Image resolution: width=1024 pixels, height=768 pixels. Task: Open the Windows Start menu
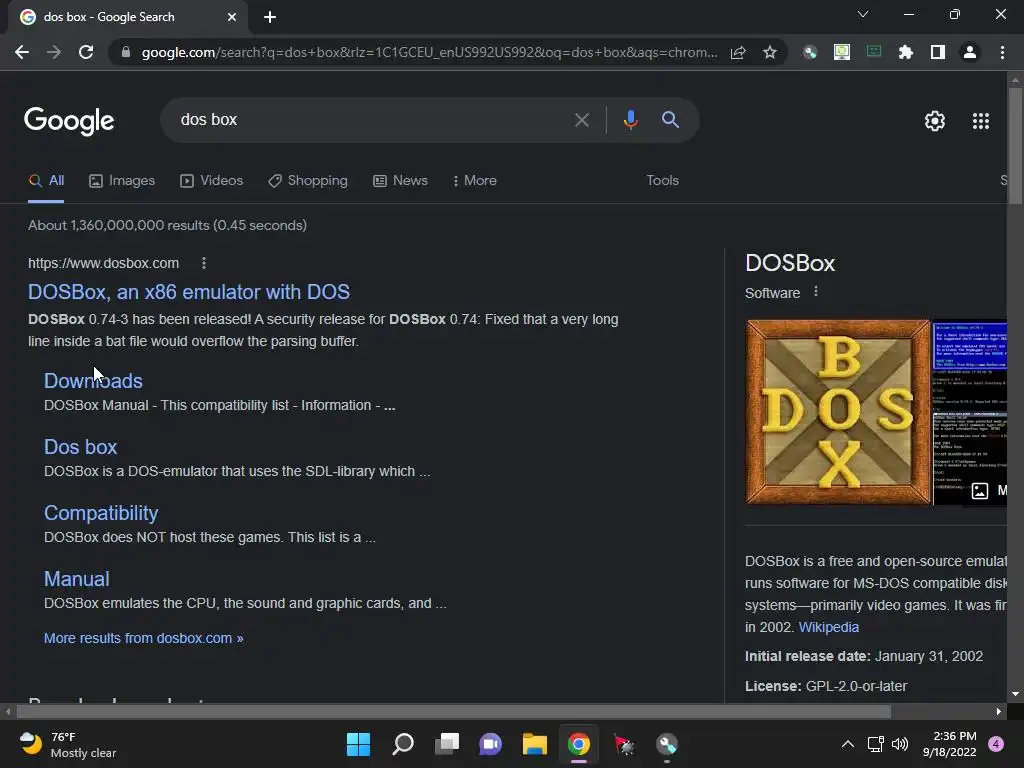tap(358, 744)
